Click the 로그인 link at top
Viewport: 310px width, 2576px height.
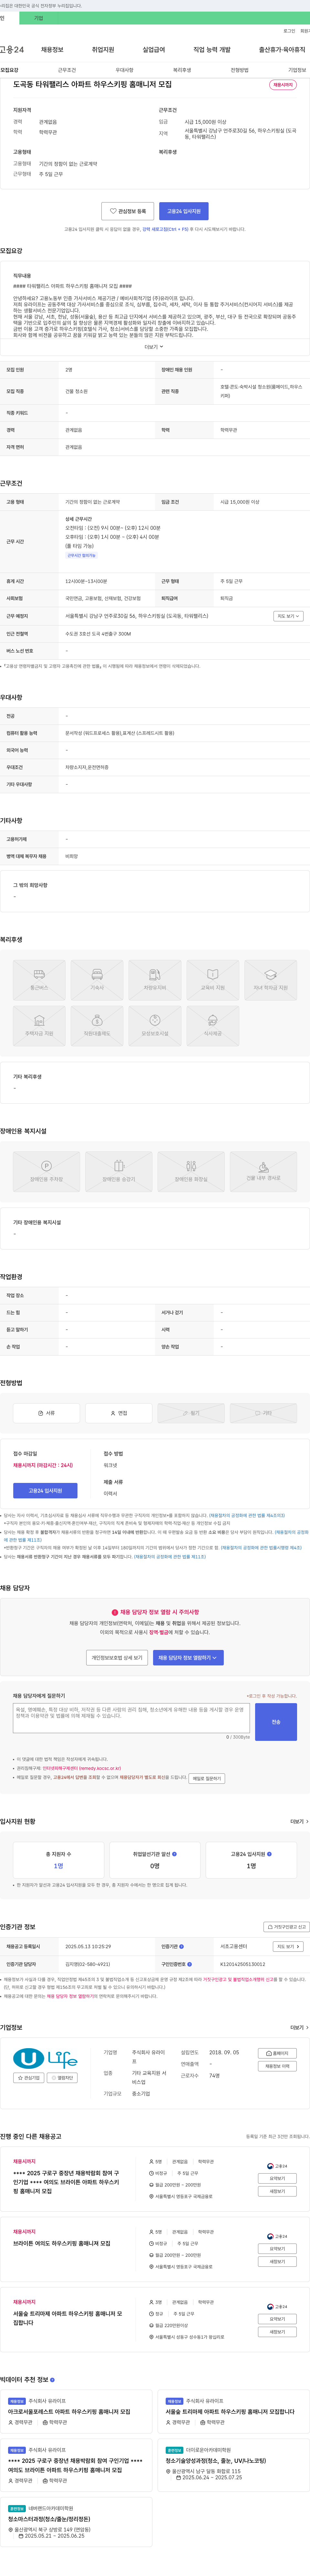coord(289,31)
